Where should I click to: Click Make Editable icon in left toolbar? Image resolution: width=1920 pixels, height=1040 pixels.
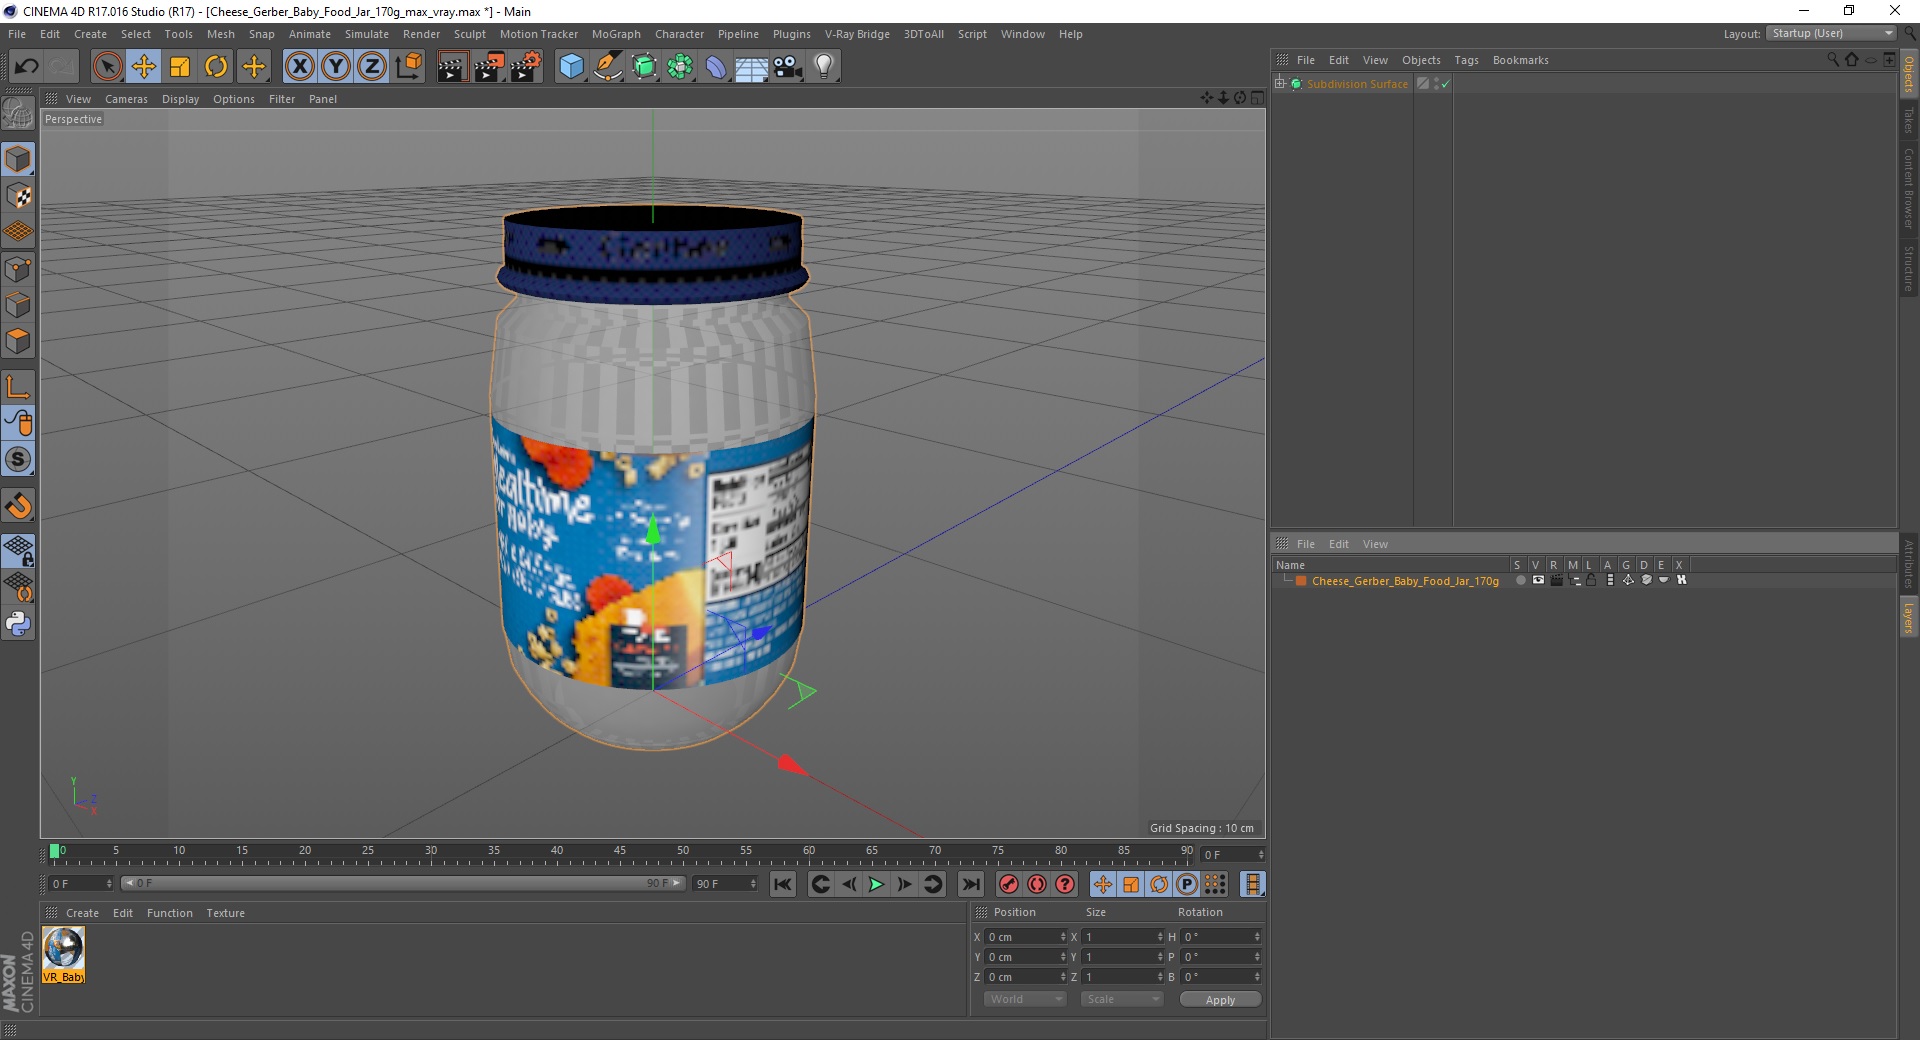coord(18,115)
